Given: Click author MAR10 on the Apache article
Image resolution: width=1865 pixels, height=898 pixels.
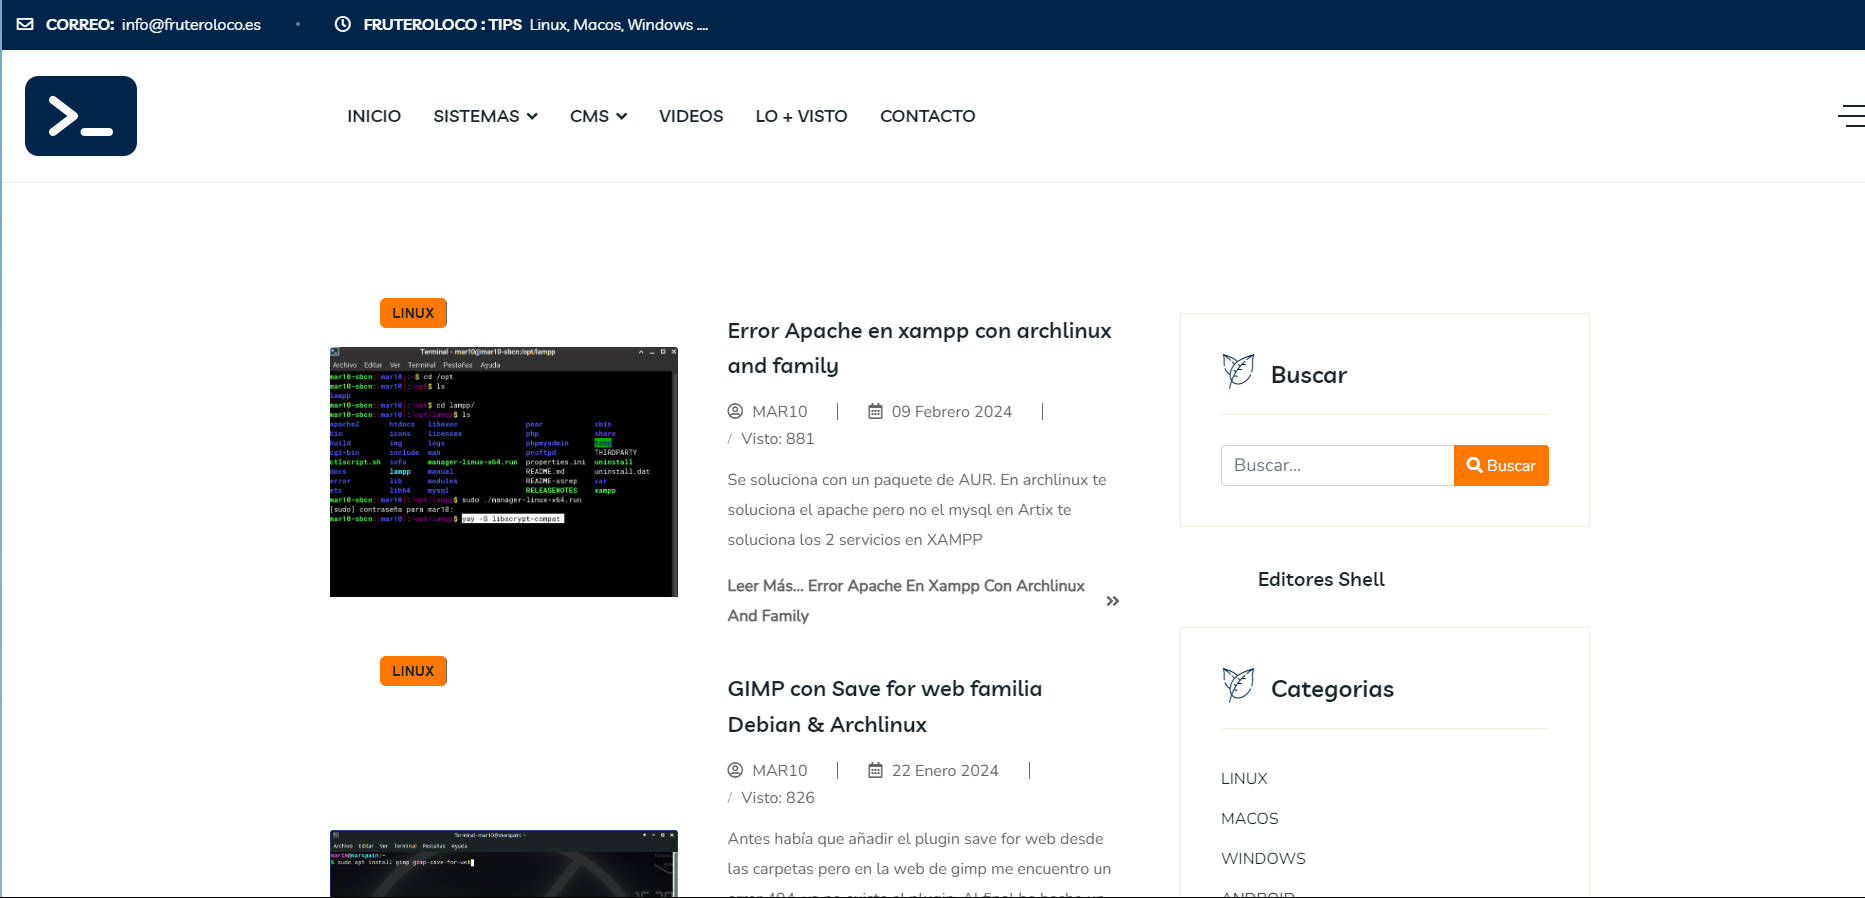Looking at the screenshot, I should click(779, 411).
